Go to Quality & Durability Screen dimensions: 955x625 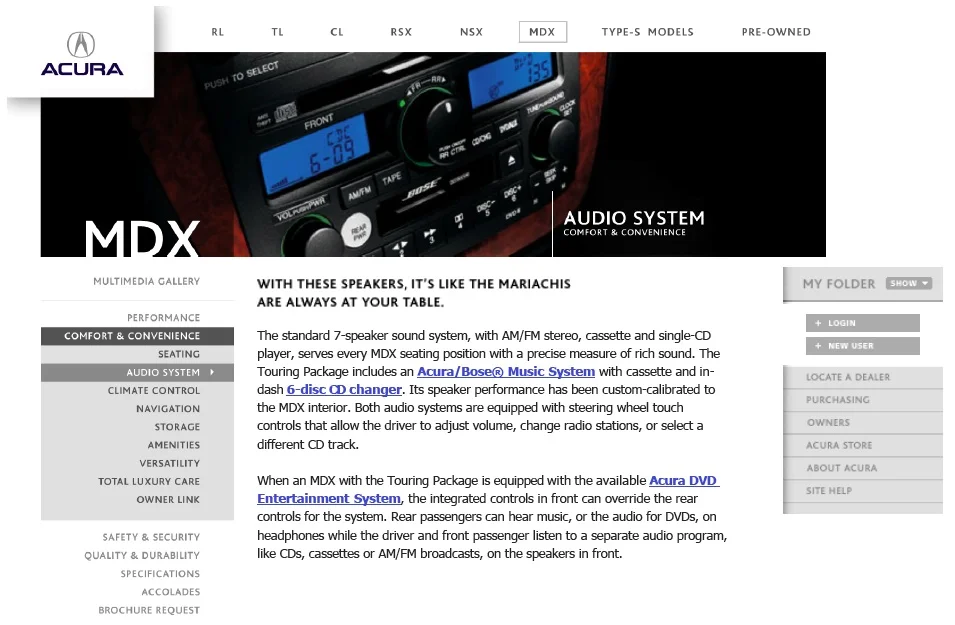(142, 556)
